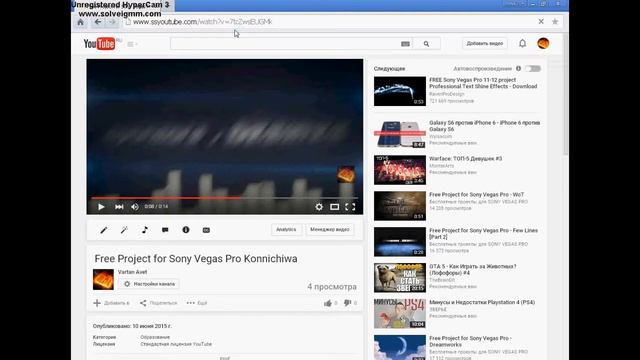Click channel watermark in video corner
This screenshot has width=640, height=360.
pos(346,174)
